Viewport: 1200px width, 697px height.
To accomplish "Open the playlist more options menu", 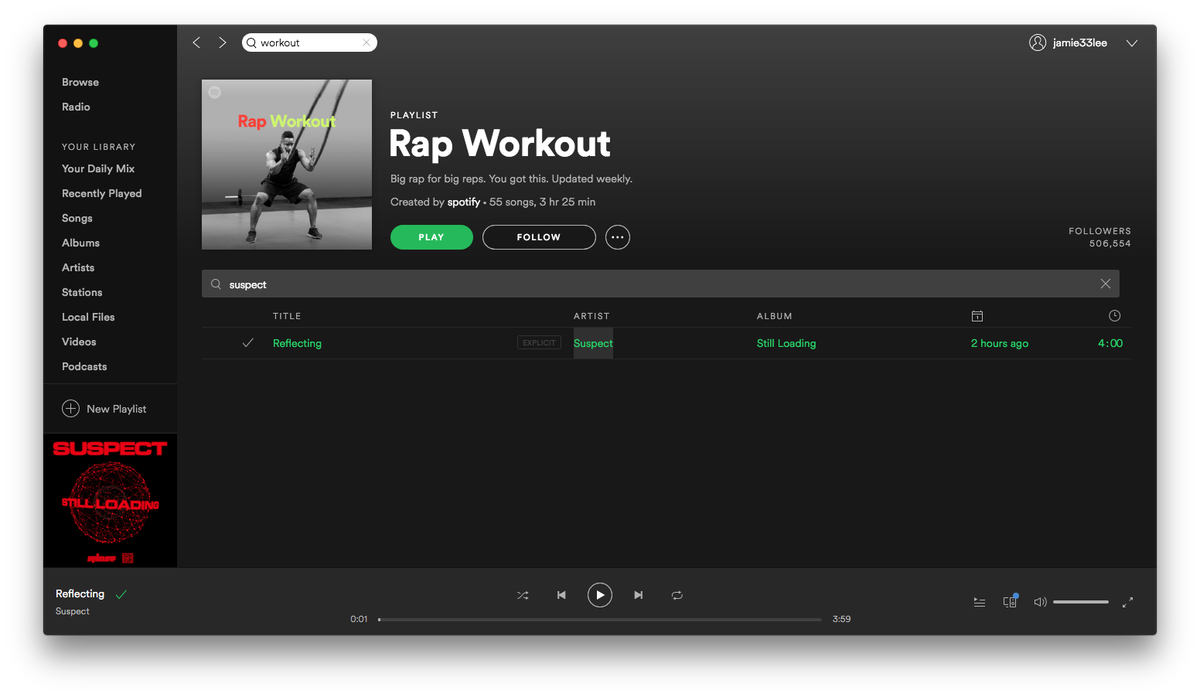I will 618,237.
